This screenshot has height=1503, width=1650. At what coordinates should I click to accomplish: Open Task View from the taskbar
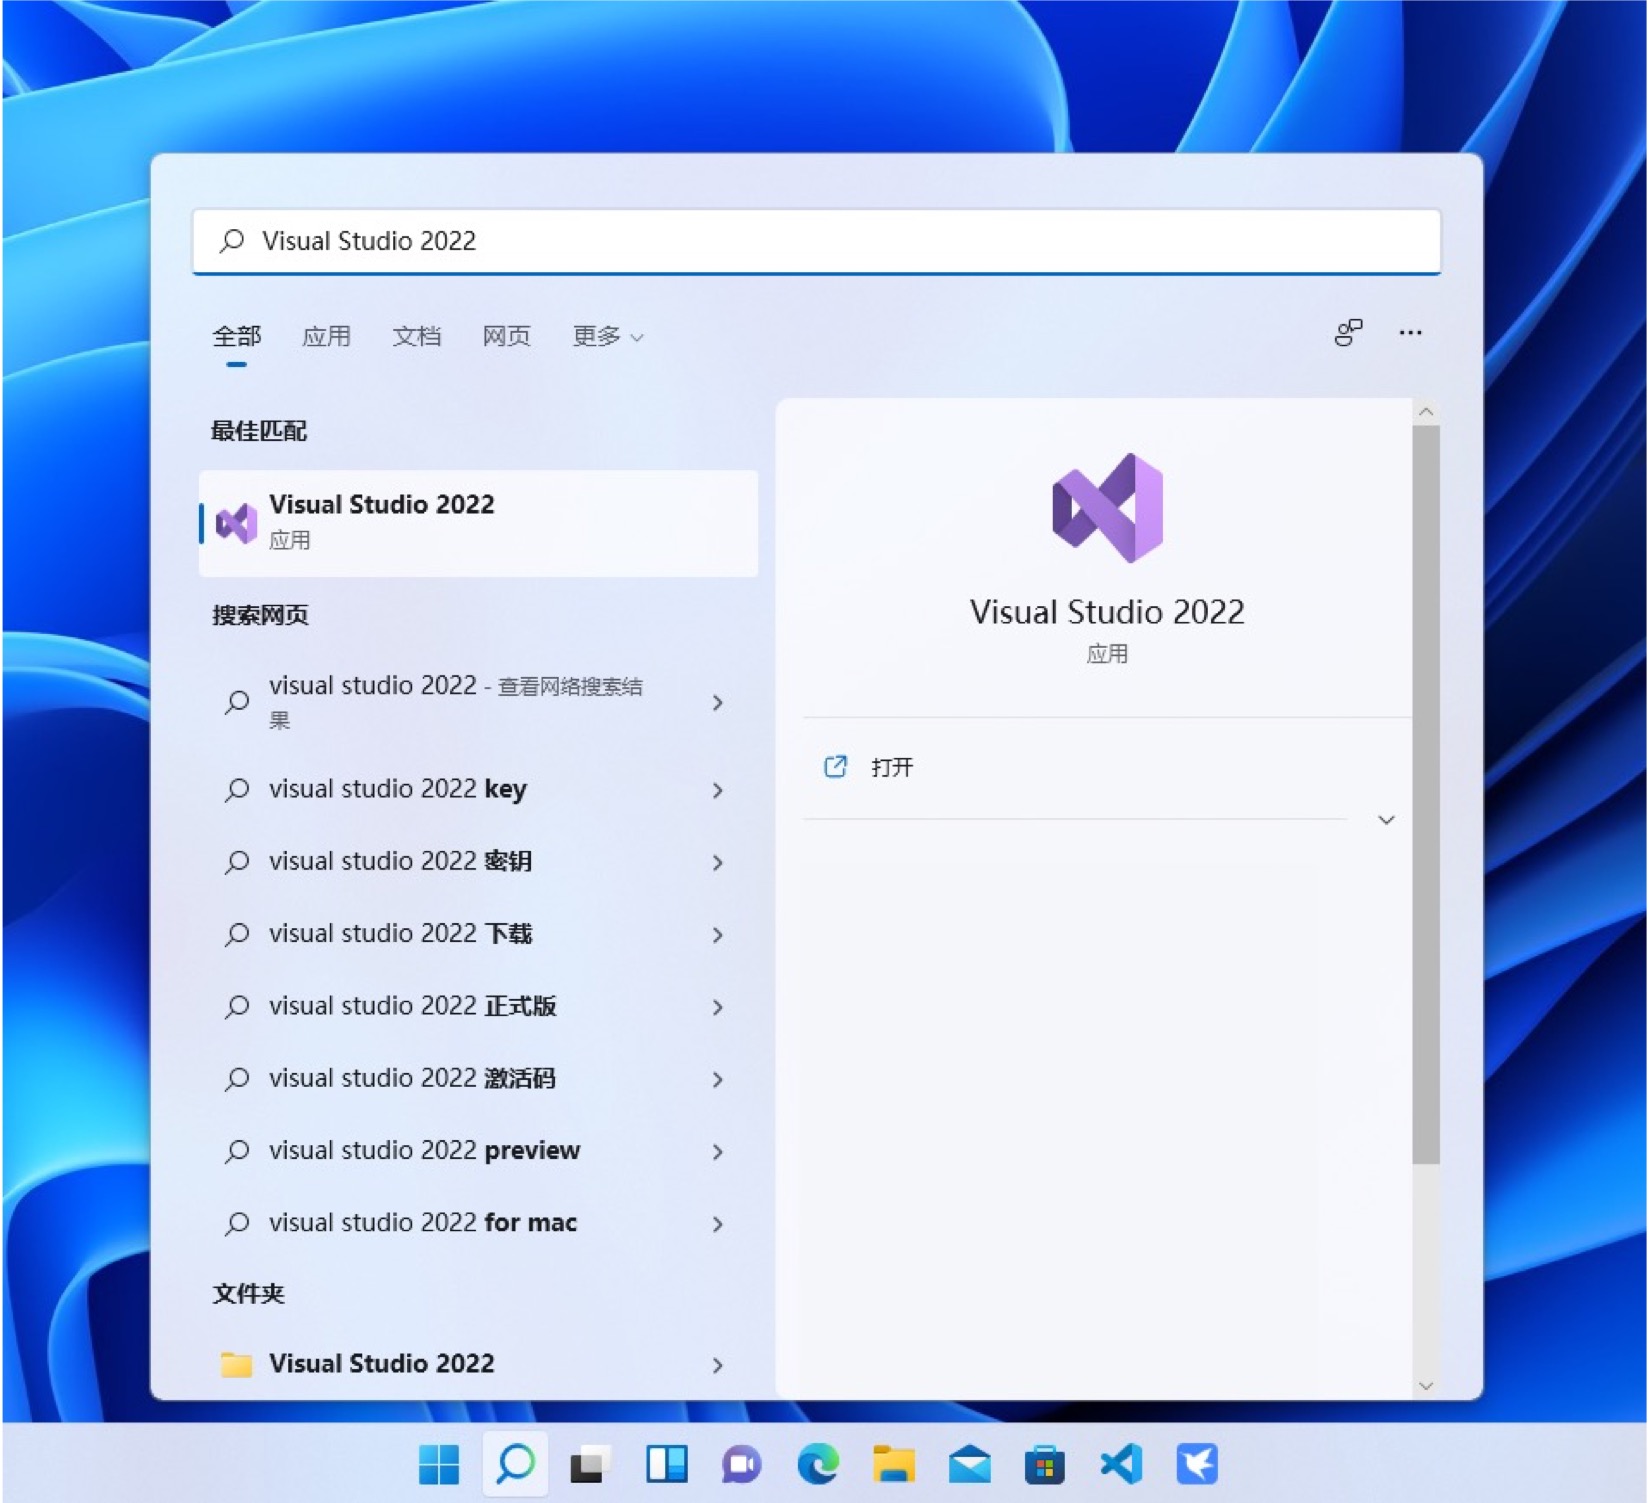coord(591,1465)
